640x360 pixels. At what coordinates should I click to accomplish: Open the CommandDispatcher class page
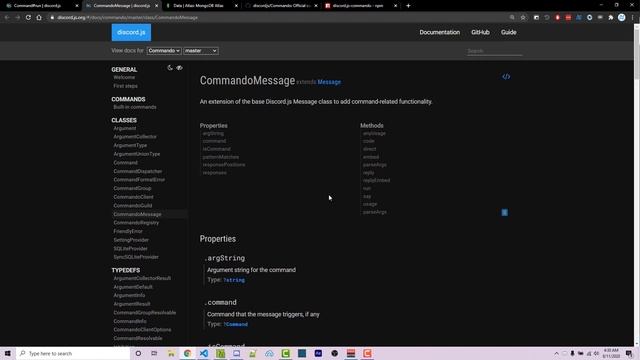138,171
